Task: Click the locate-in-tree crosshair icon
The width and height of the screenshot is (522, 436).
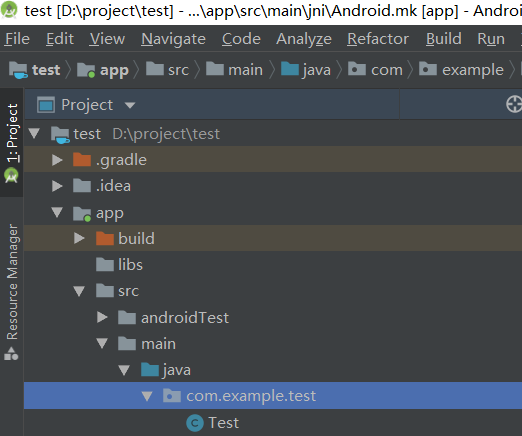Action: (514, 105)
